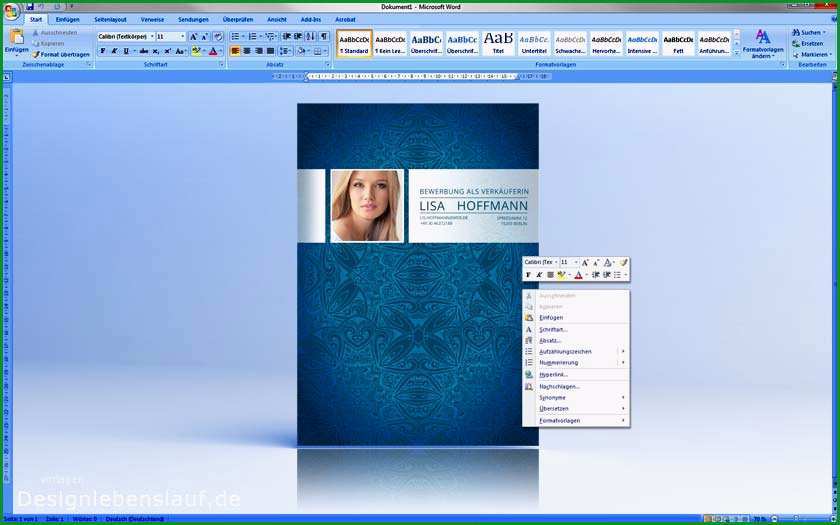The height and width of the screenshot is (525, 840).
Task: Increase paragraph indent in ribbon
Action: click(x=298, y=36)
